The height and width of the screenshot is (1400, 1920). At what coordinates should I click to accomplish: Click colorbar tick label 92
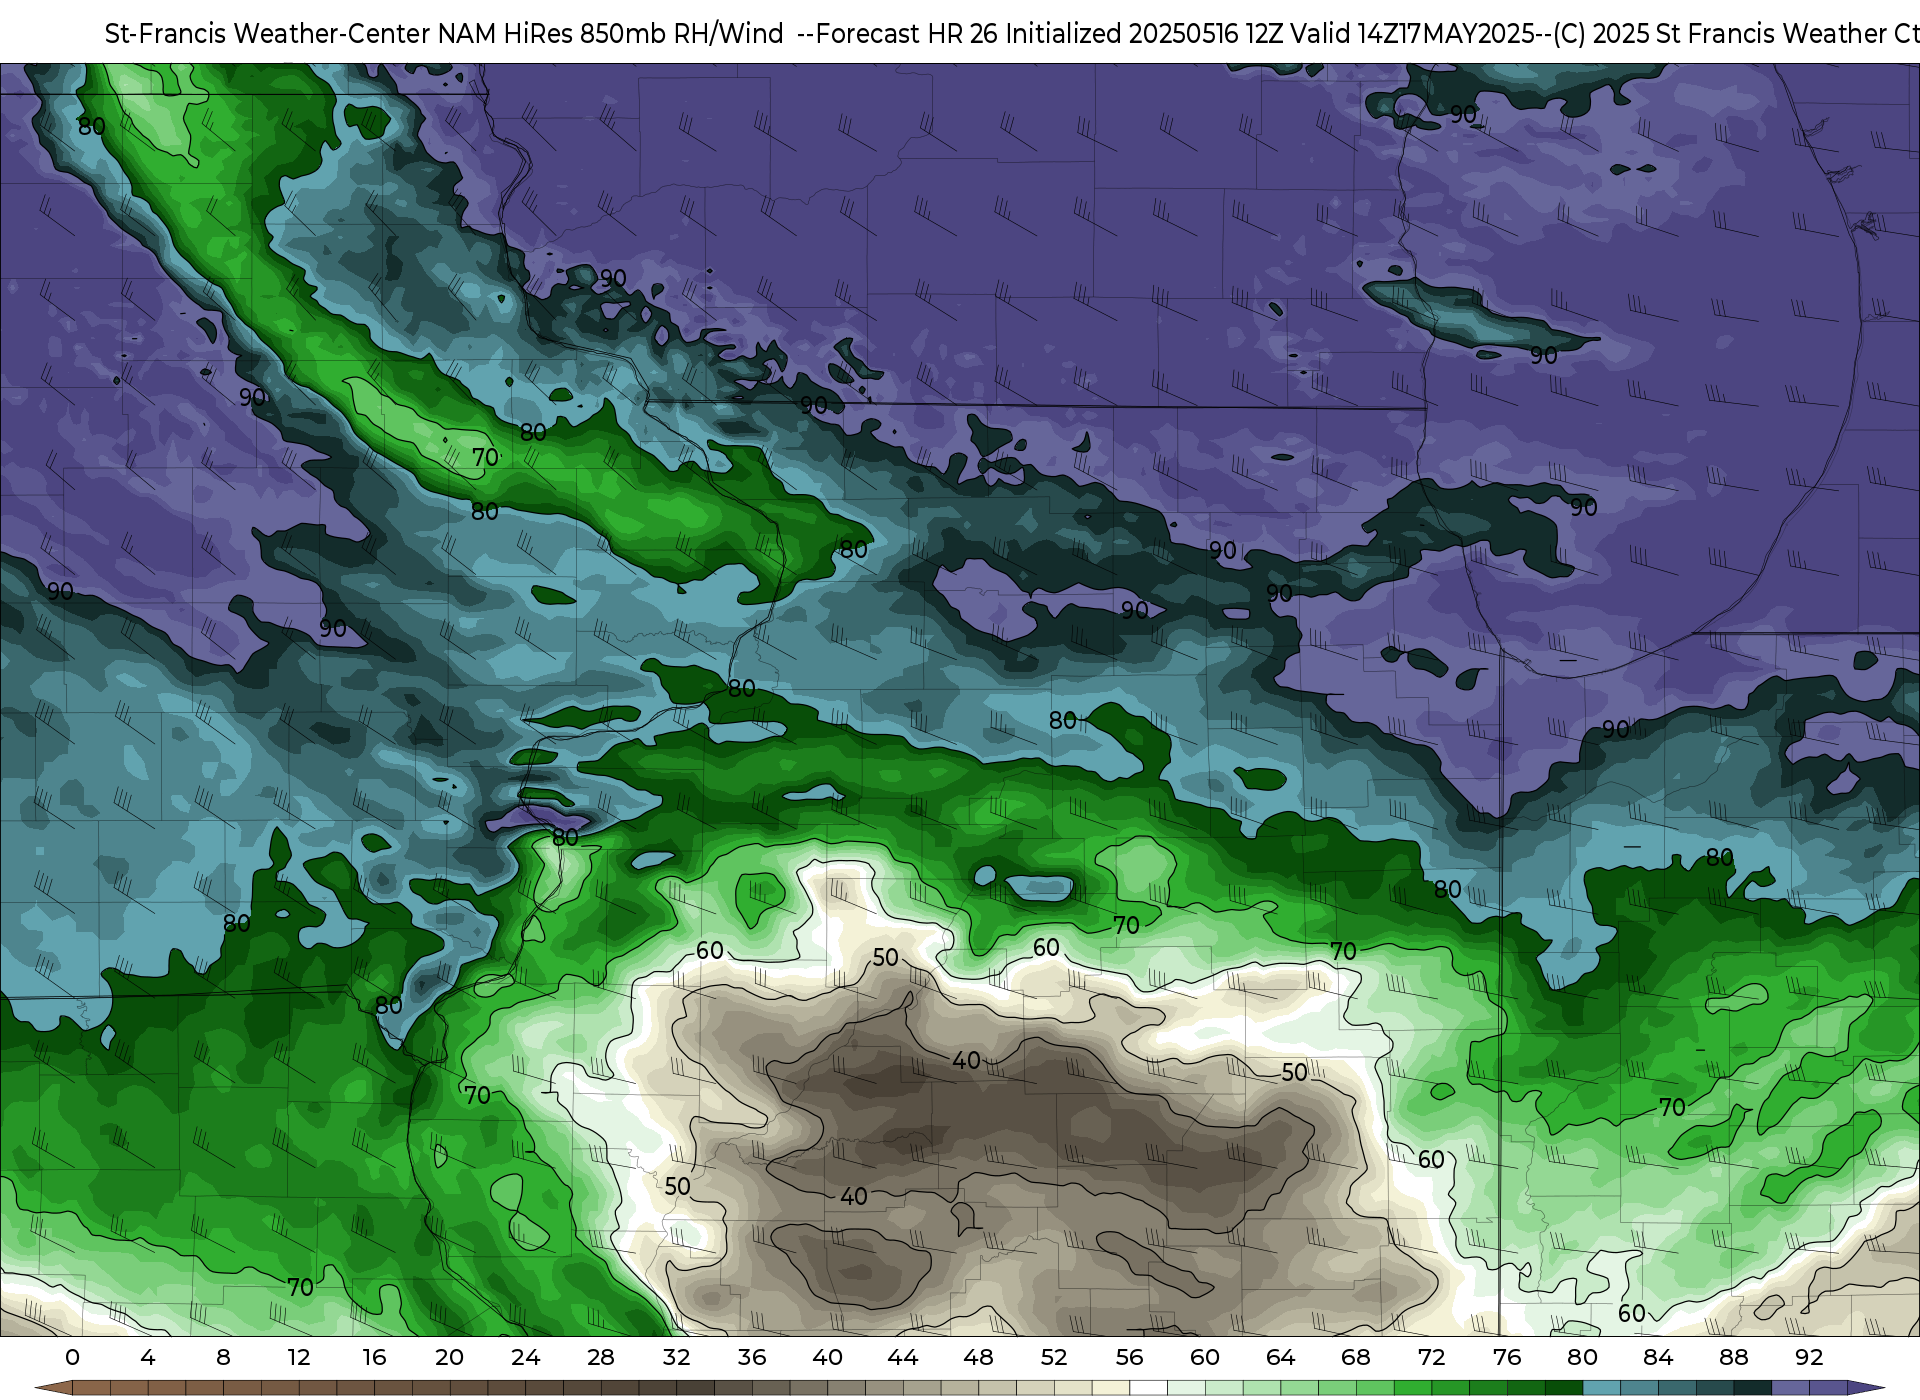[x=1809, y=1357]
